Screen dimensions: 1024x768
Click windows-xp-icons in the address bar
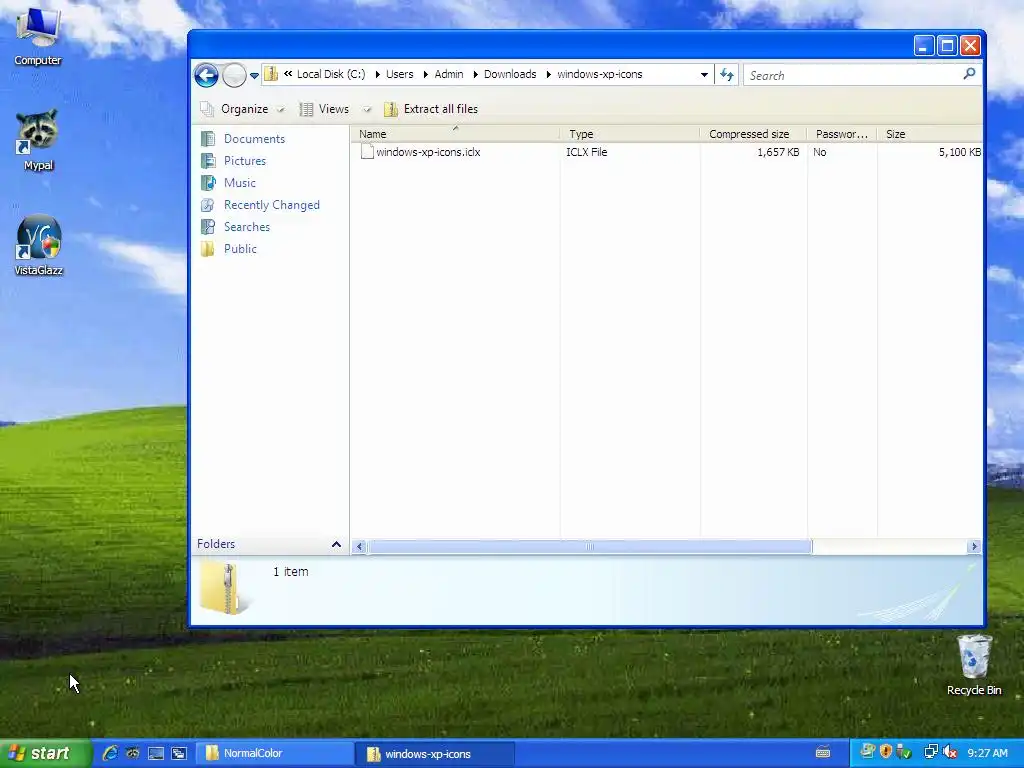pos(600,74)
